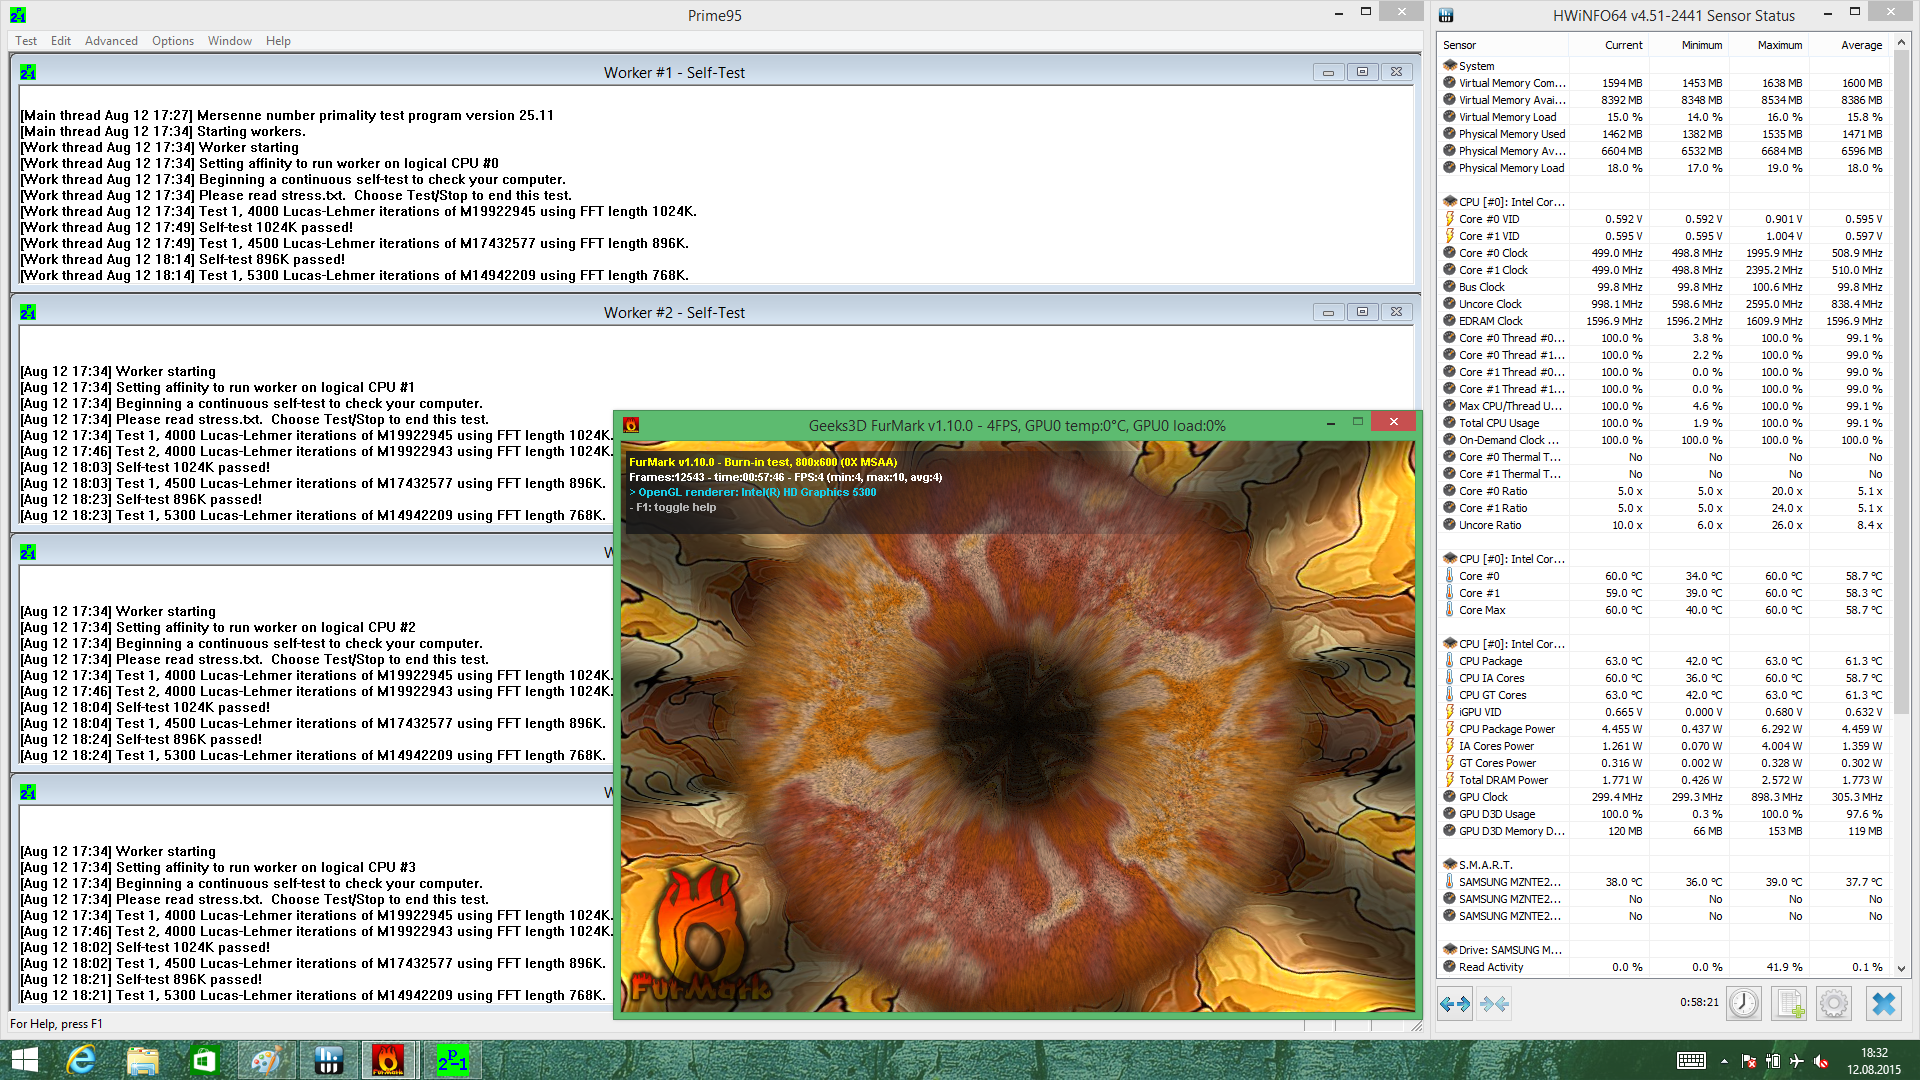Open the Options menu in Prime95
Image resolution: width=1920 pixels, height=1080 pixels.
pyautogui.click(x=173, y=41)
